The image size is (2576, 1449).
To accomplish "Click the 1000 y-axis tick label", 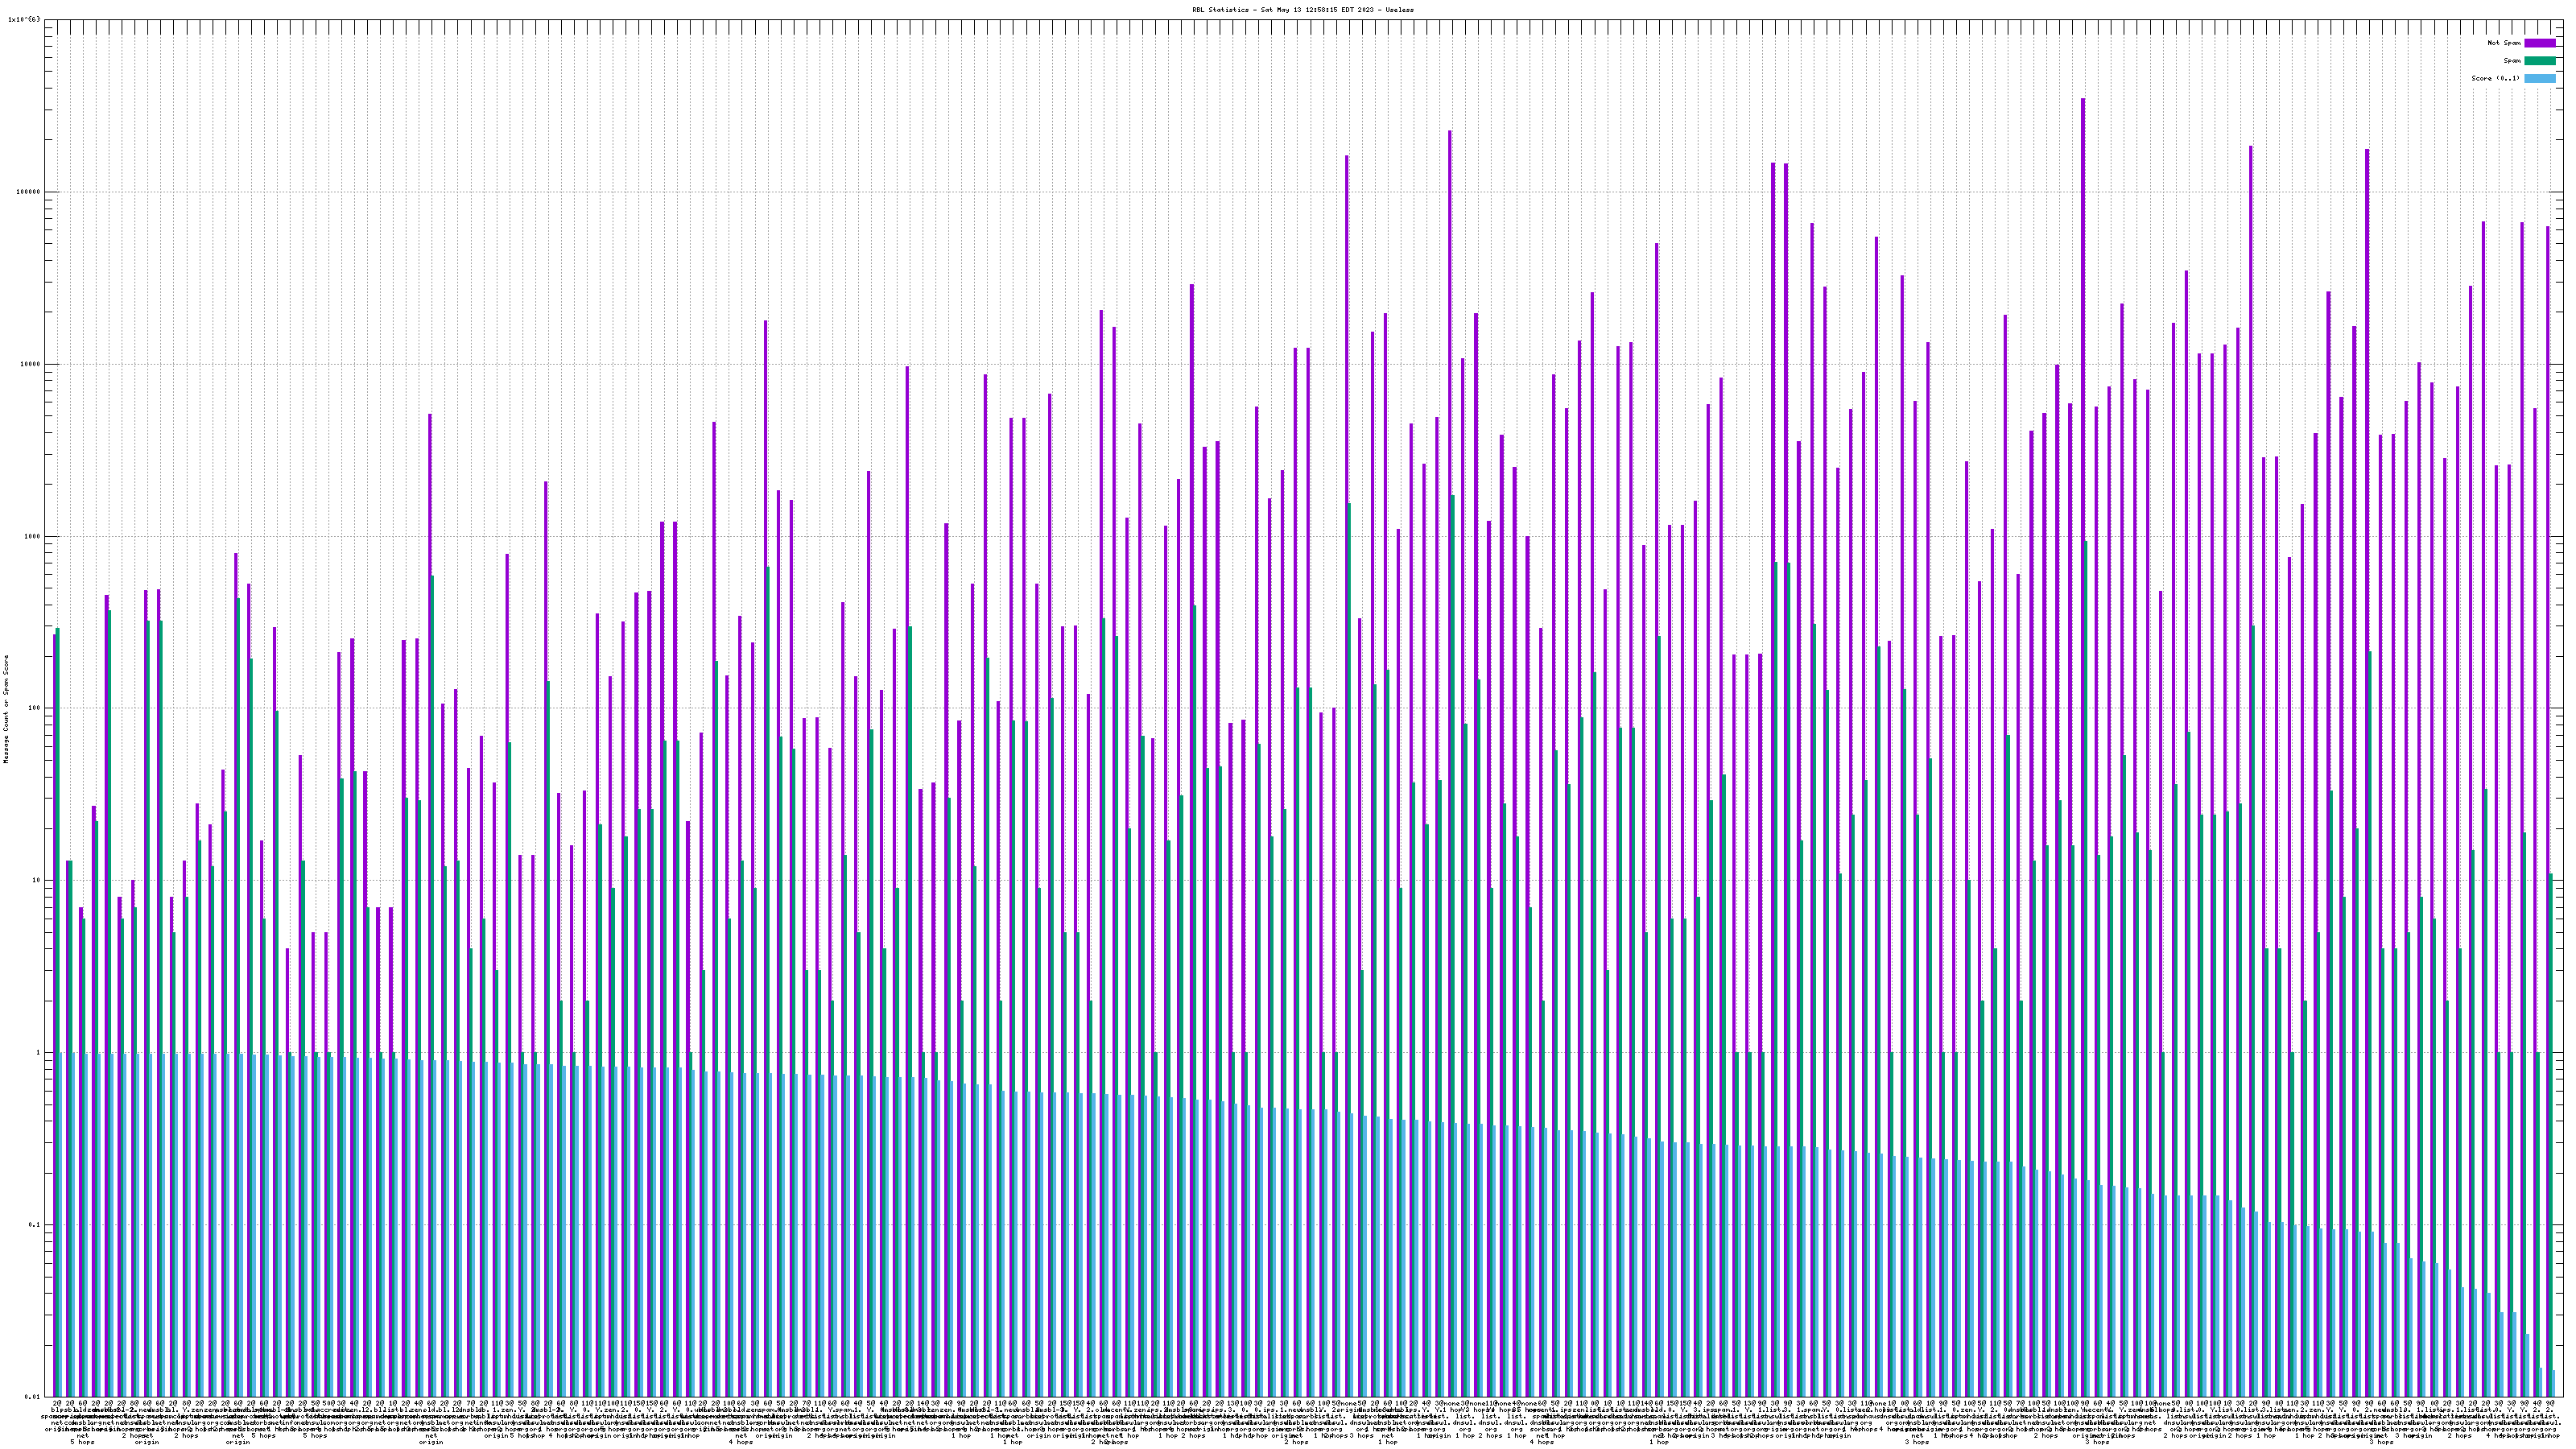I will (32, 536).
